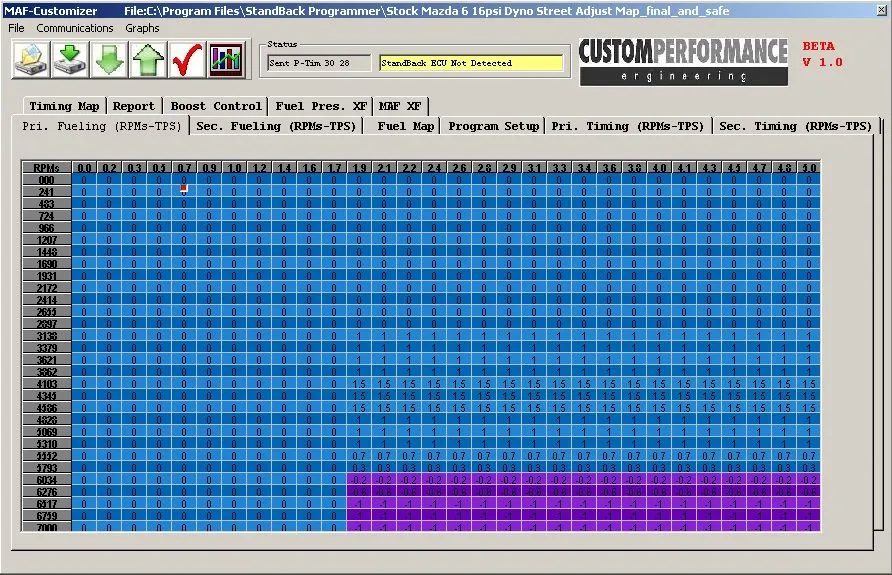Screen dimensions: 892x575
Task: Select the 7000 RPM row header
Action: click(x=46, y=527)
